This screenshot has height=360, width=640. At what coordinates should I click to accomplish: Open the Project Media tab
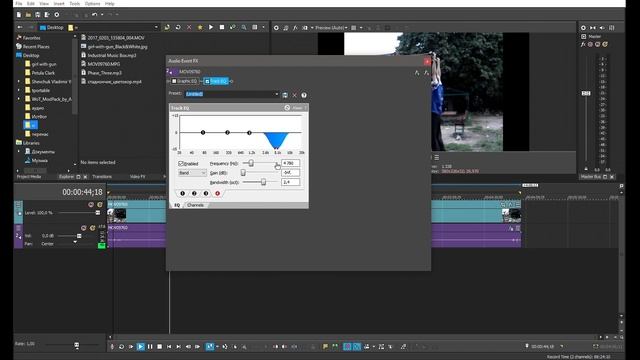29,177
